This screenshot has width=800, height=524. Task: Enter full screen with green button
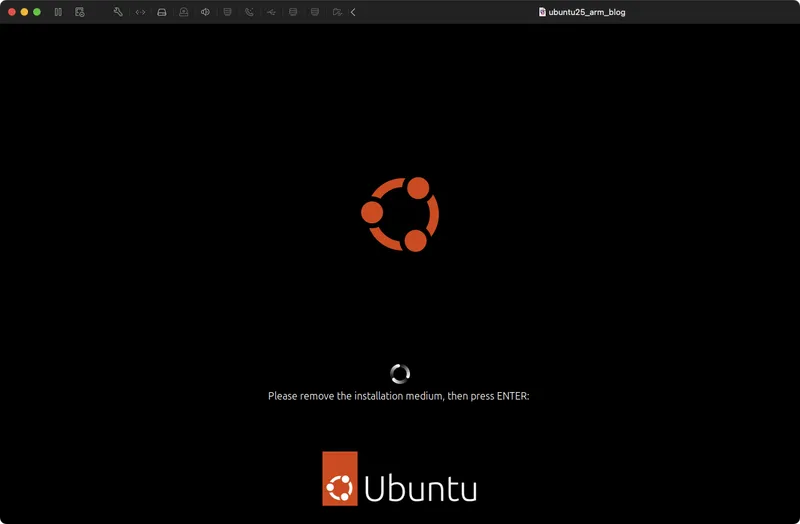(x=37, y=12)
